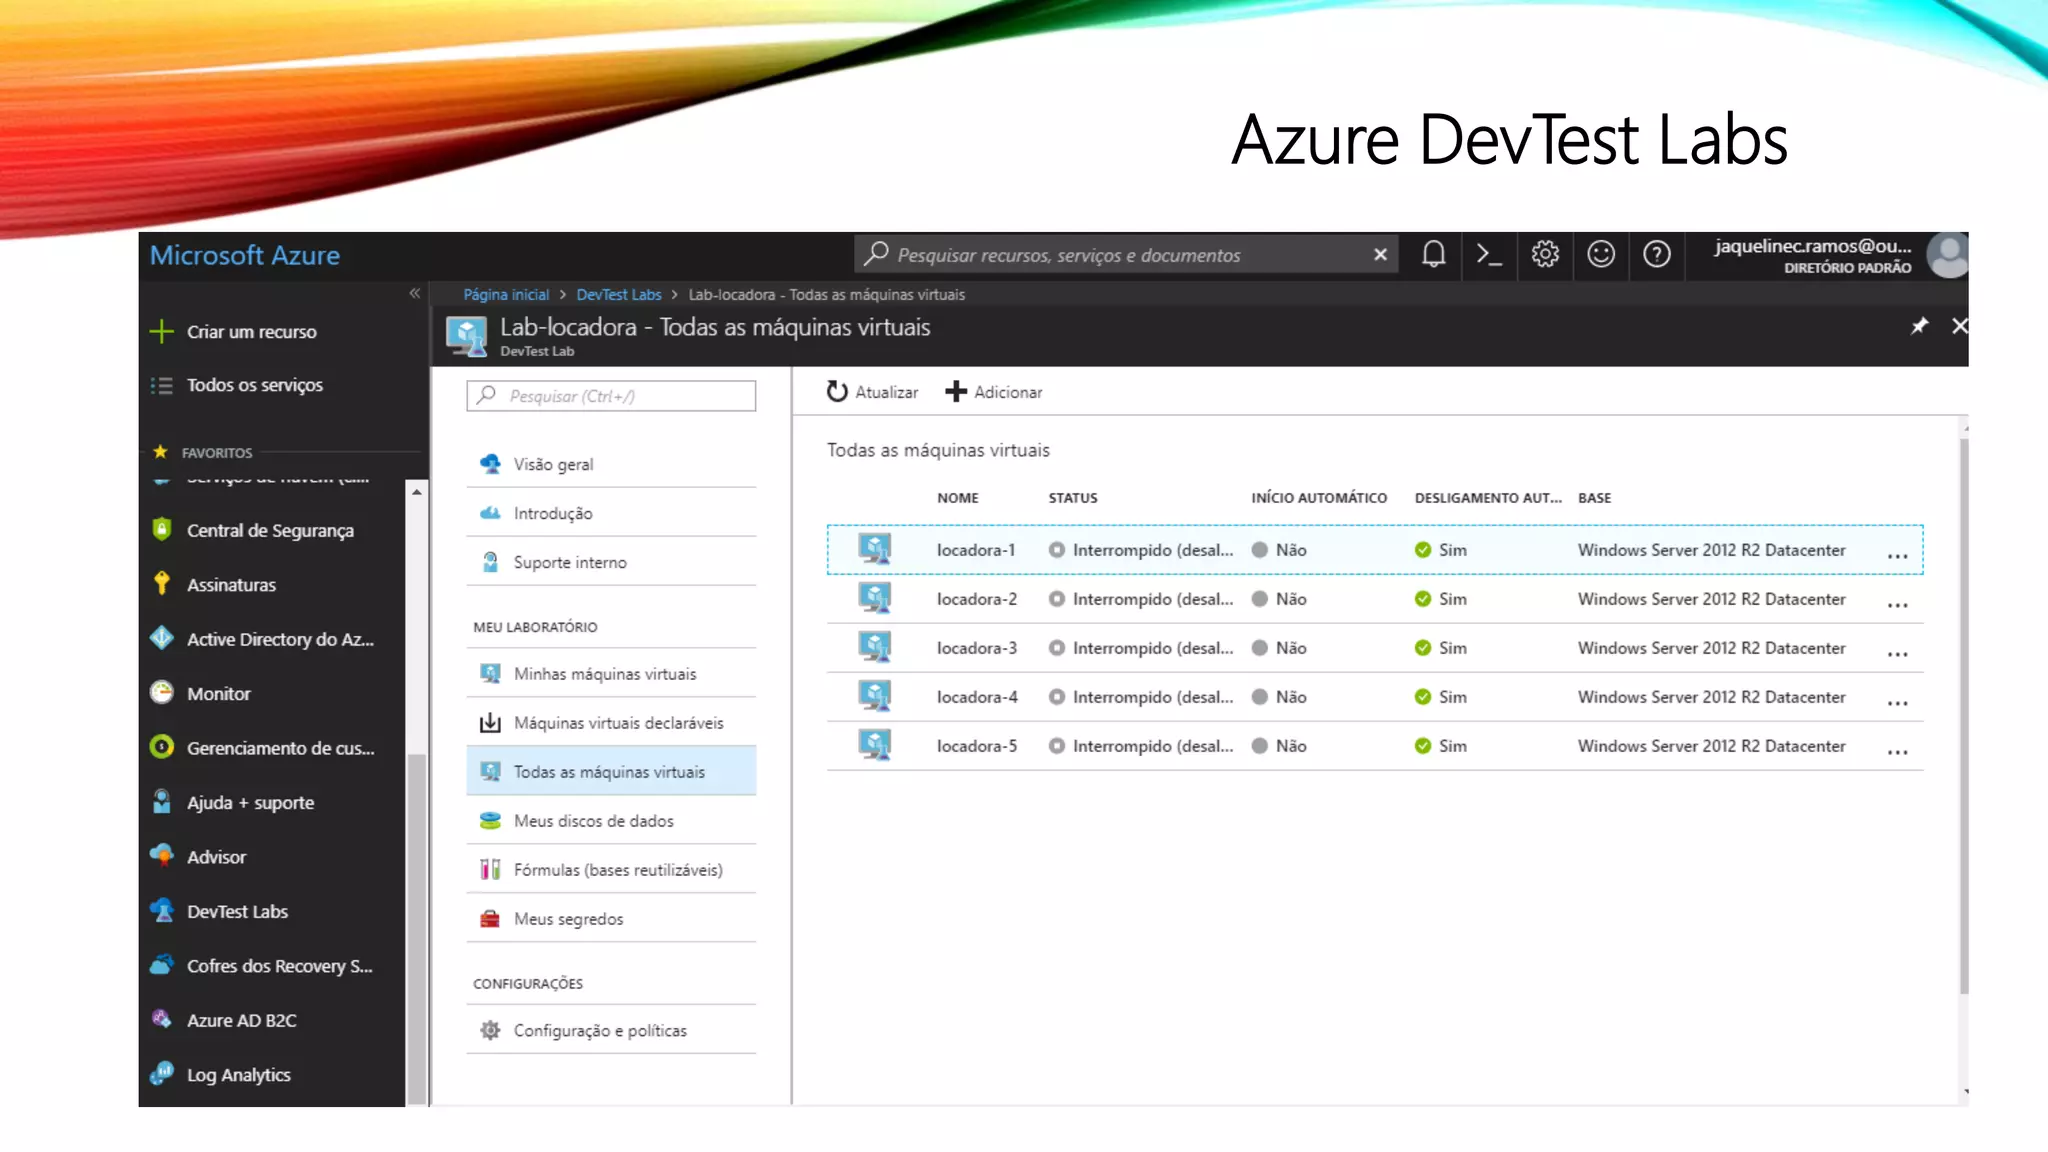This screenshot has width=2048, height=1152.
Task: Open portal settings gear icon
Action: [1545, 254]
